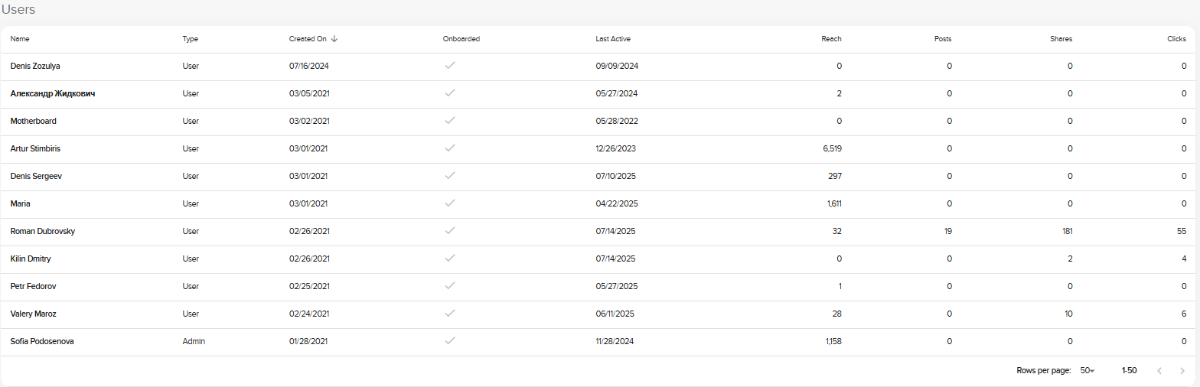The image size is (1200, 387).
Task: Click shares value 181
Action: (1067, 231)
